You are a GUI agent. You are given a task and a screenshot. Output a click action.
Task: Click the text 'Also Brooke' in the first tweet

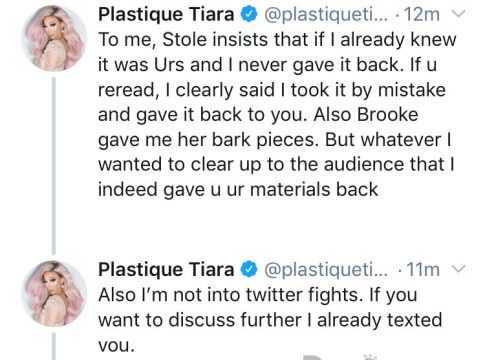[x=366, y=115]
